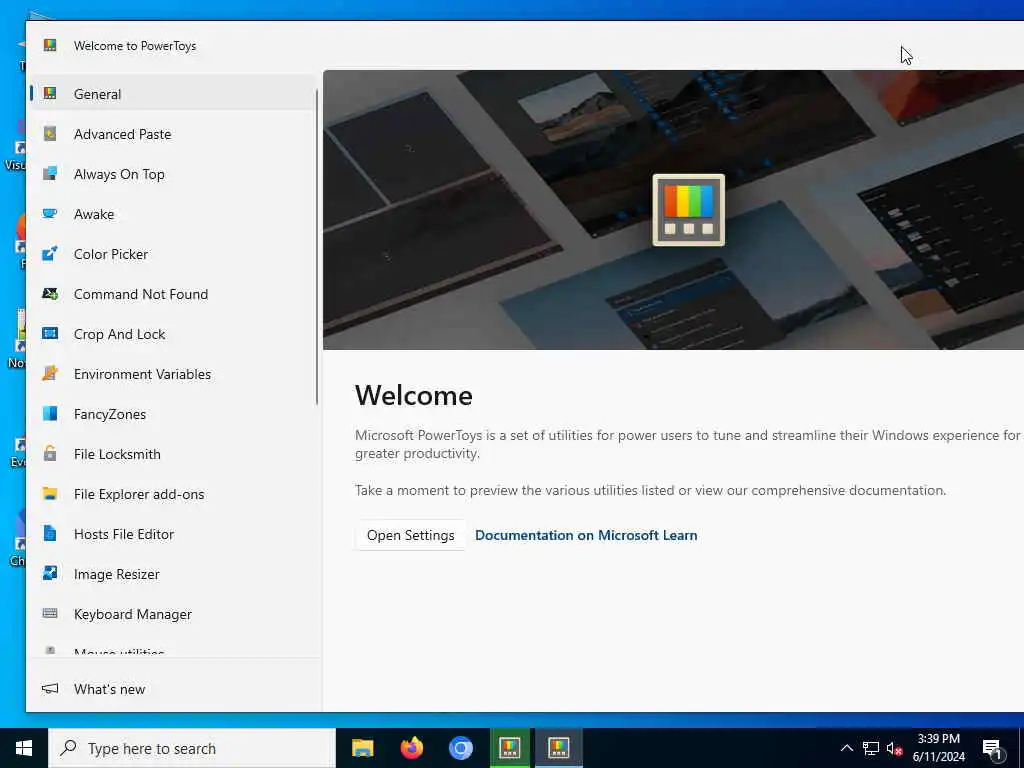This screenshot has width=1024, height=768.
Task: Click the muted volume tray icon
Action: [x=894, y=748]
